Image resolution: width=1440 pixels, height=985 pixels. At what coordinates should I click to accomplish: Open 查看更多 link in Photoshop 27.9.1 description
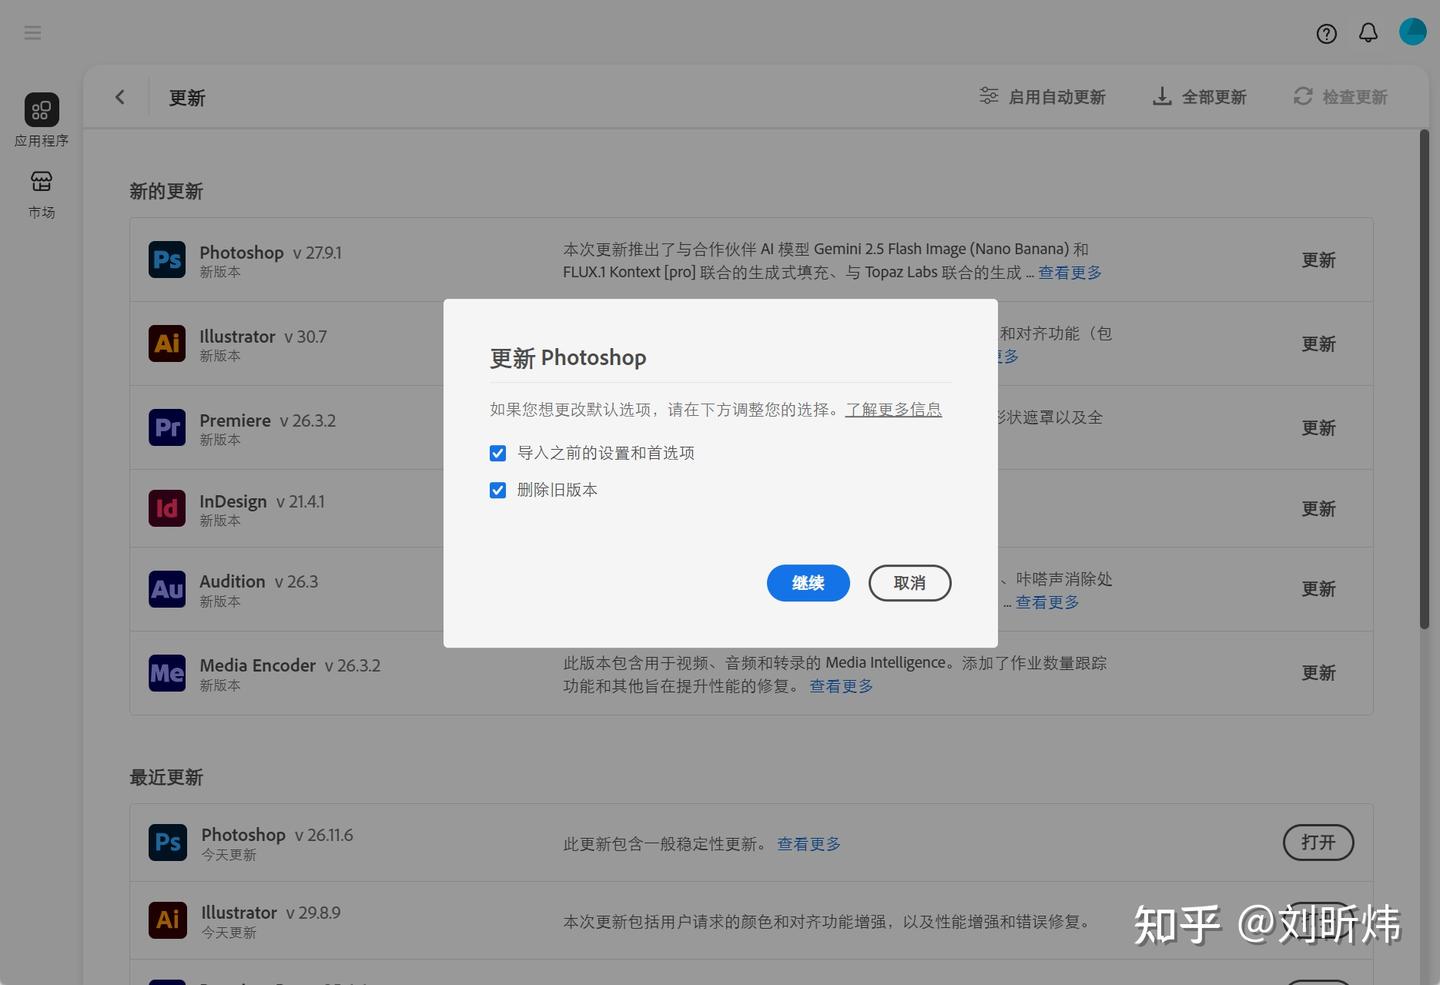point(1070,273)
